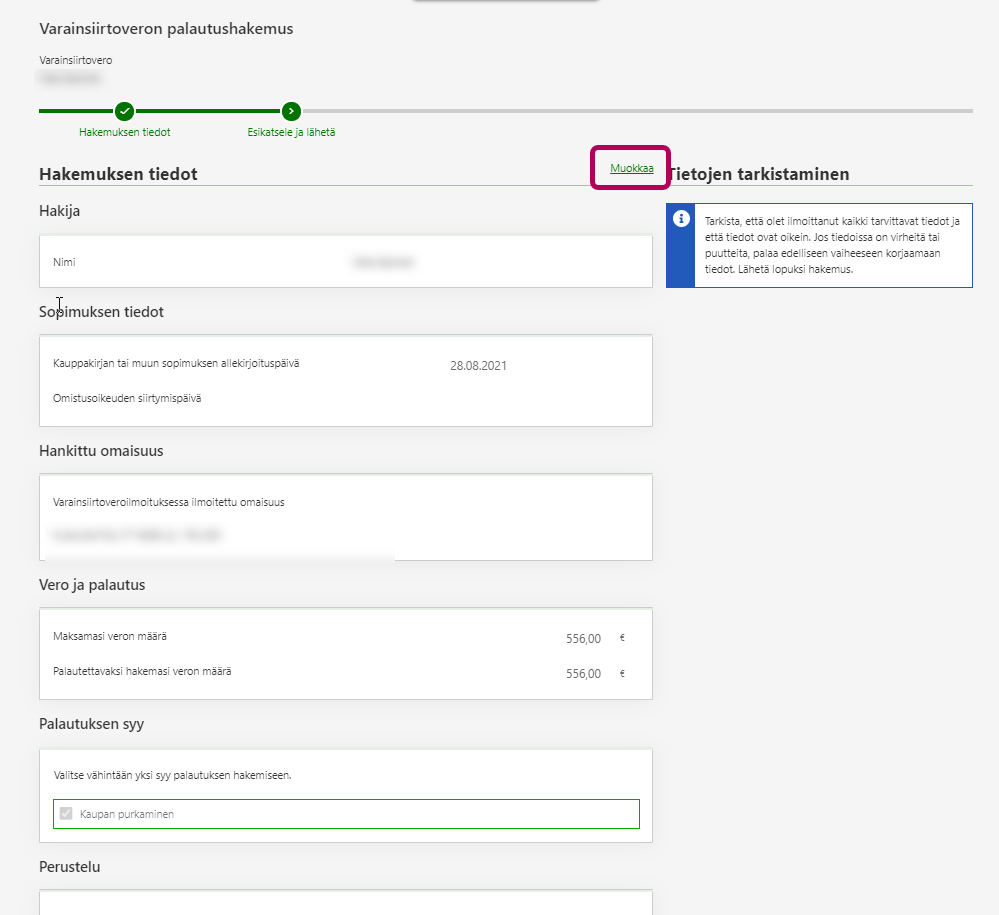This screenshot has width=999, height=915.
Task: Click the Tarkista instructions text in the info box
Action: point(832,245)
